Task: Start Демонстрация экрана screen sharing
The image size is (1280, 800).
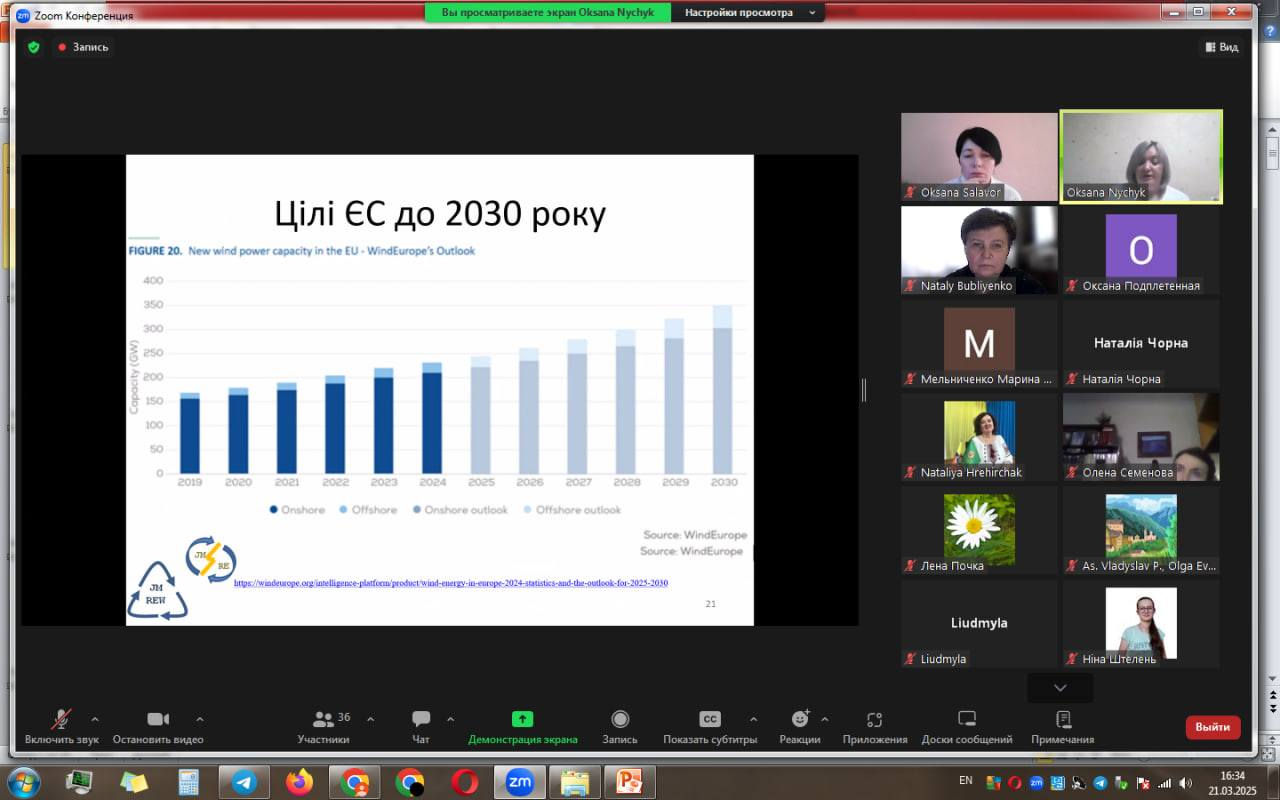Action: pyautogui.click(x=523, y=727)
